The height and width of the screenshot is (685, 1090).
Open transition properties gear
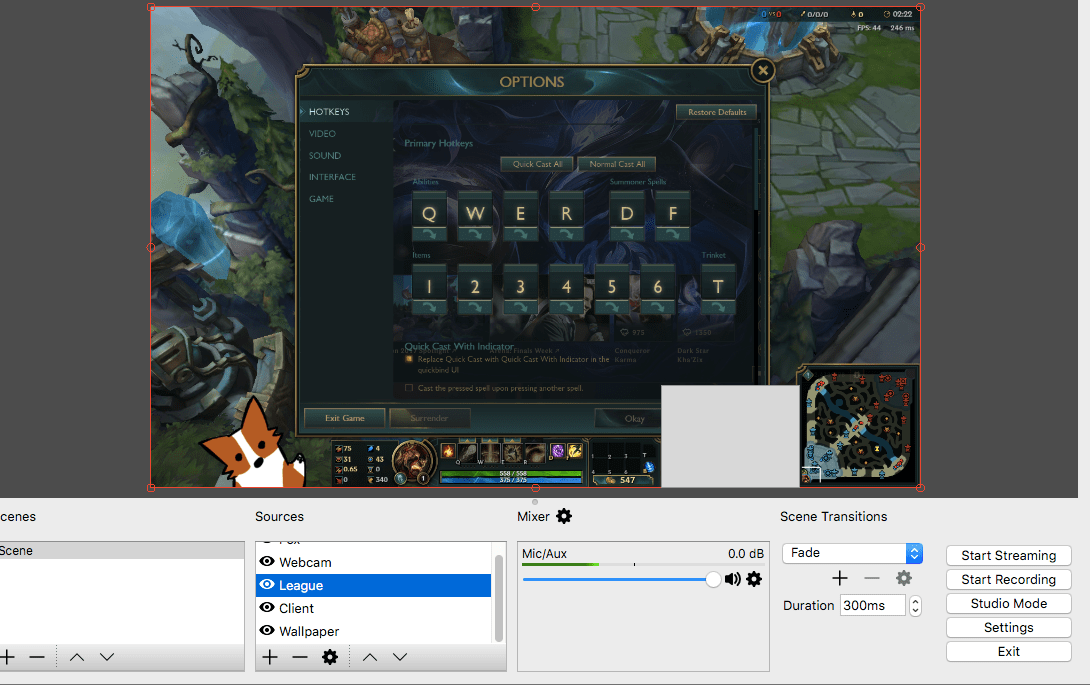coord(904,578)
